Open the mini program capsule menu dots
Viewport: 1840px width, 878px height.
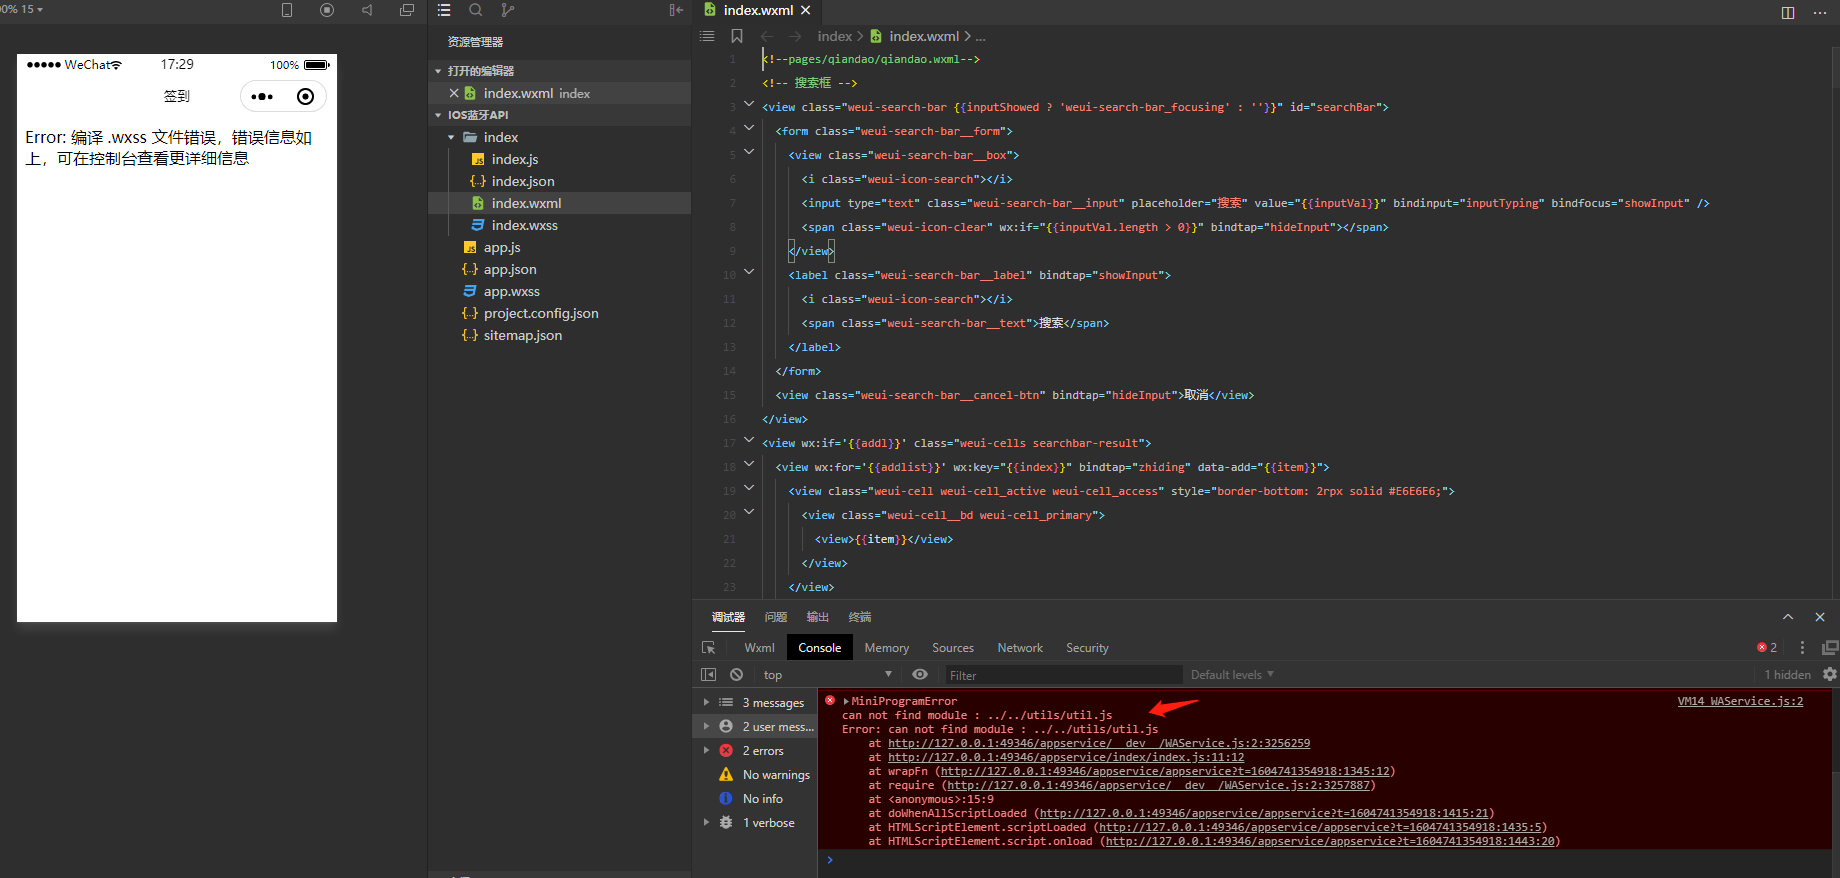262,97
